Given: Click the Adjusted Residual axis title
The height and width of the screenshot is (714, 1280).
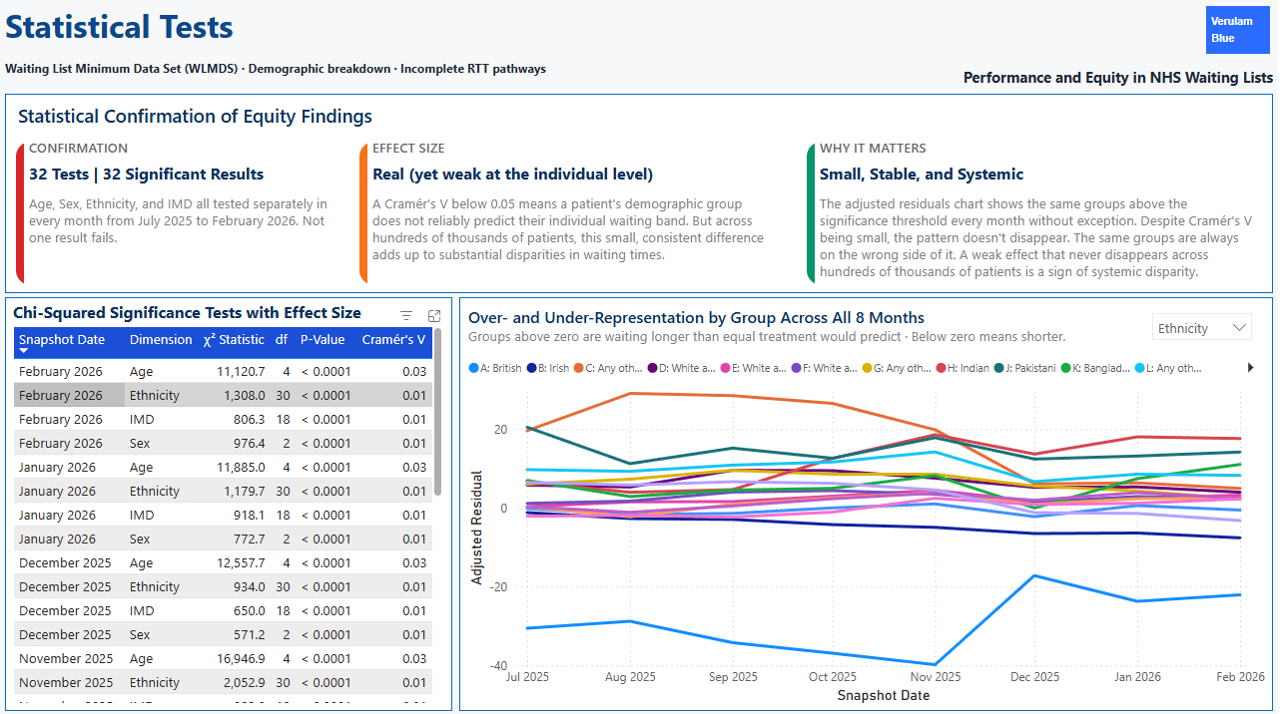Looking at the screenshot, I should [x=478, y=527].
